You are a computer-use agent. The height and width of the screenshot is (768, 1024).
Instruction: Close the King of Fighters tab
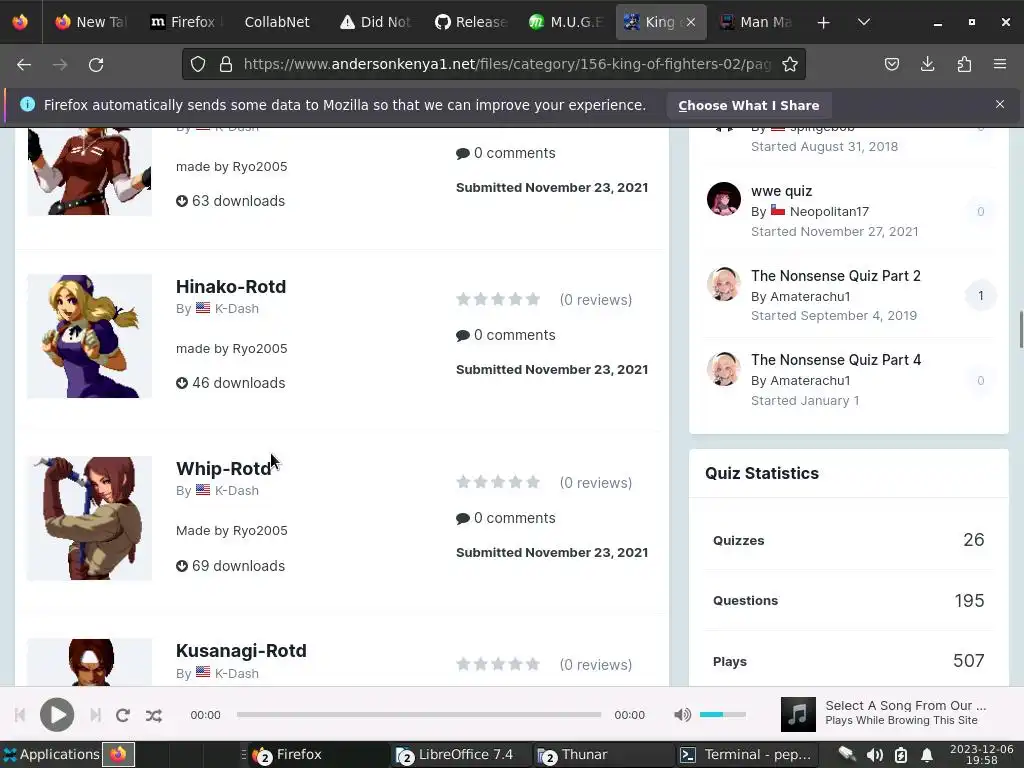point(691,22)
